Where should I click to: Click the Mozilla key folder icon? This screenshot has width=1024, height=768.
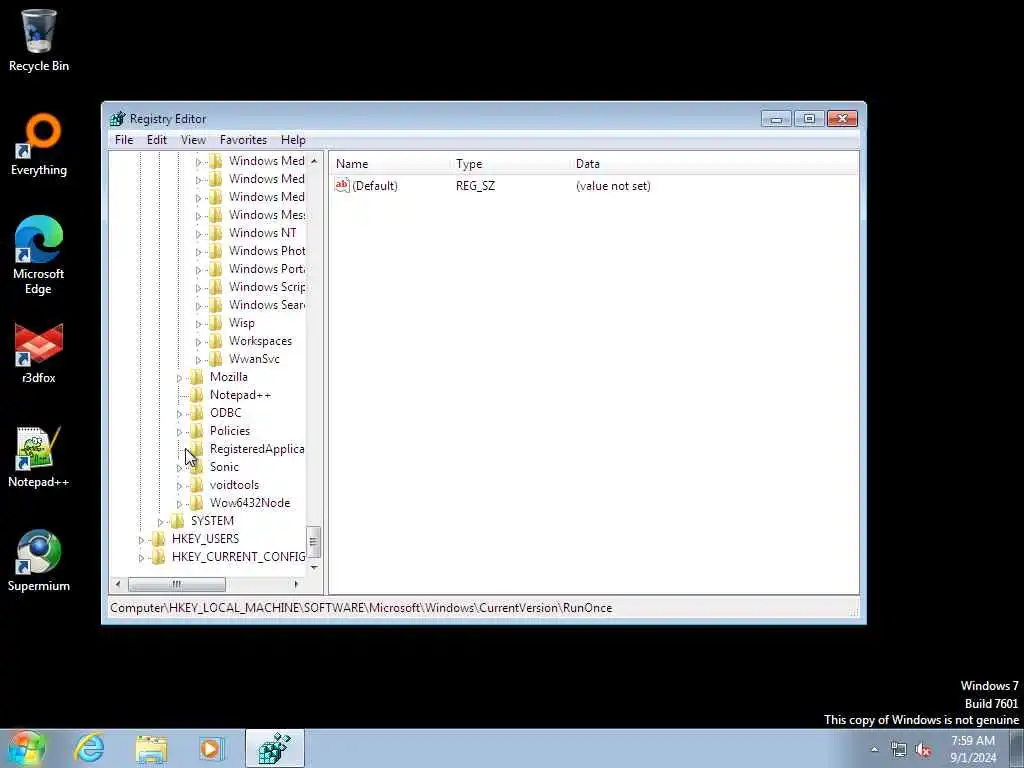click(x=197, y=377)
